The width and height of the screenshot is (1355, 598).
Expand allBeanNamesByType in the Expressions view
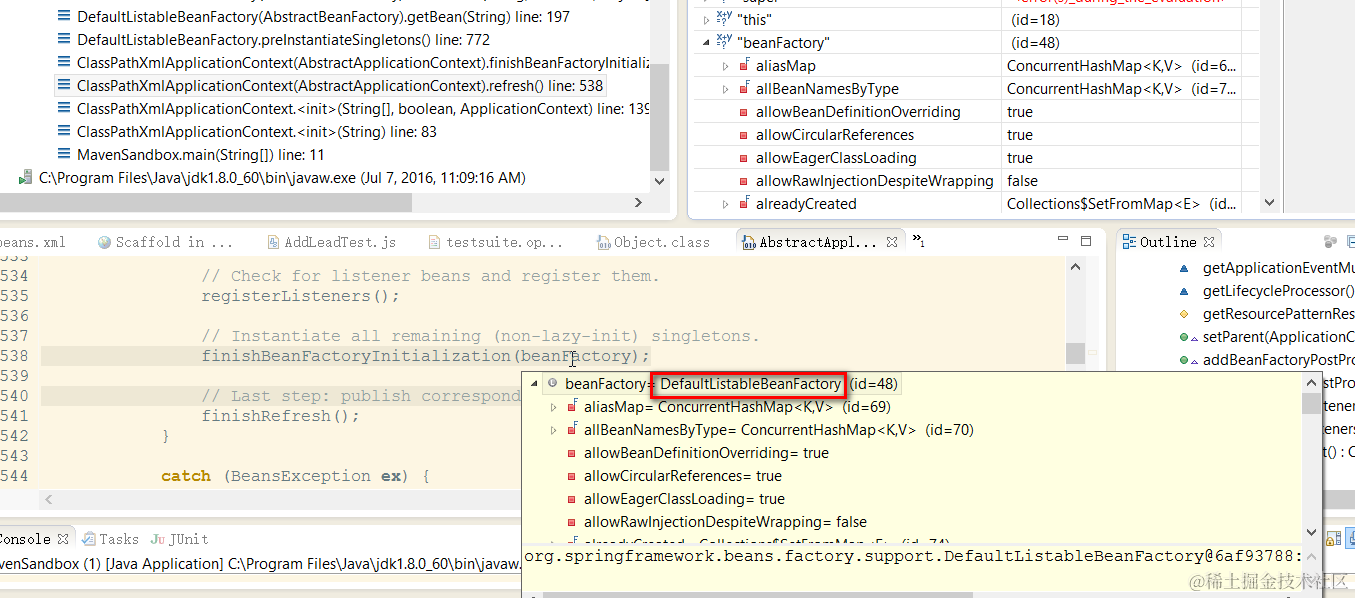pos(726,89)
